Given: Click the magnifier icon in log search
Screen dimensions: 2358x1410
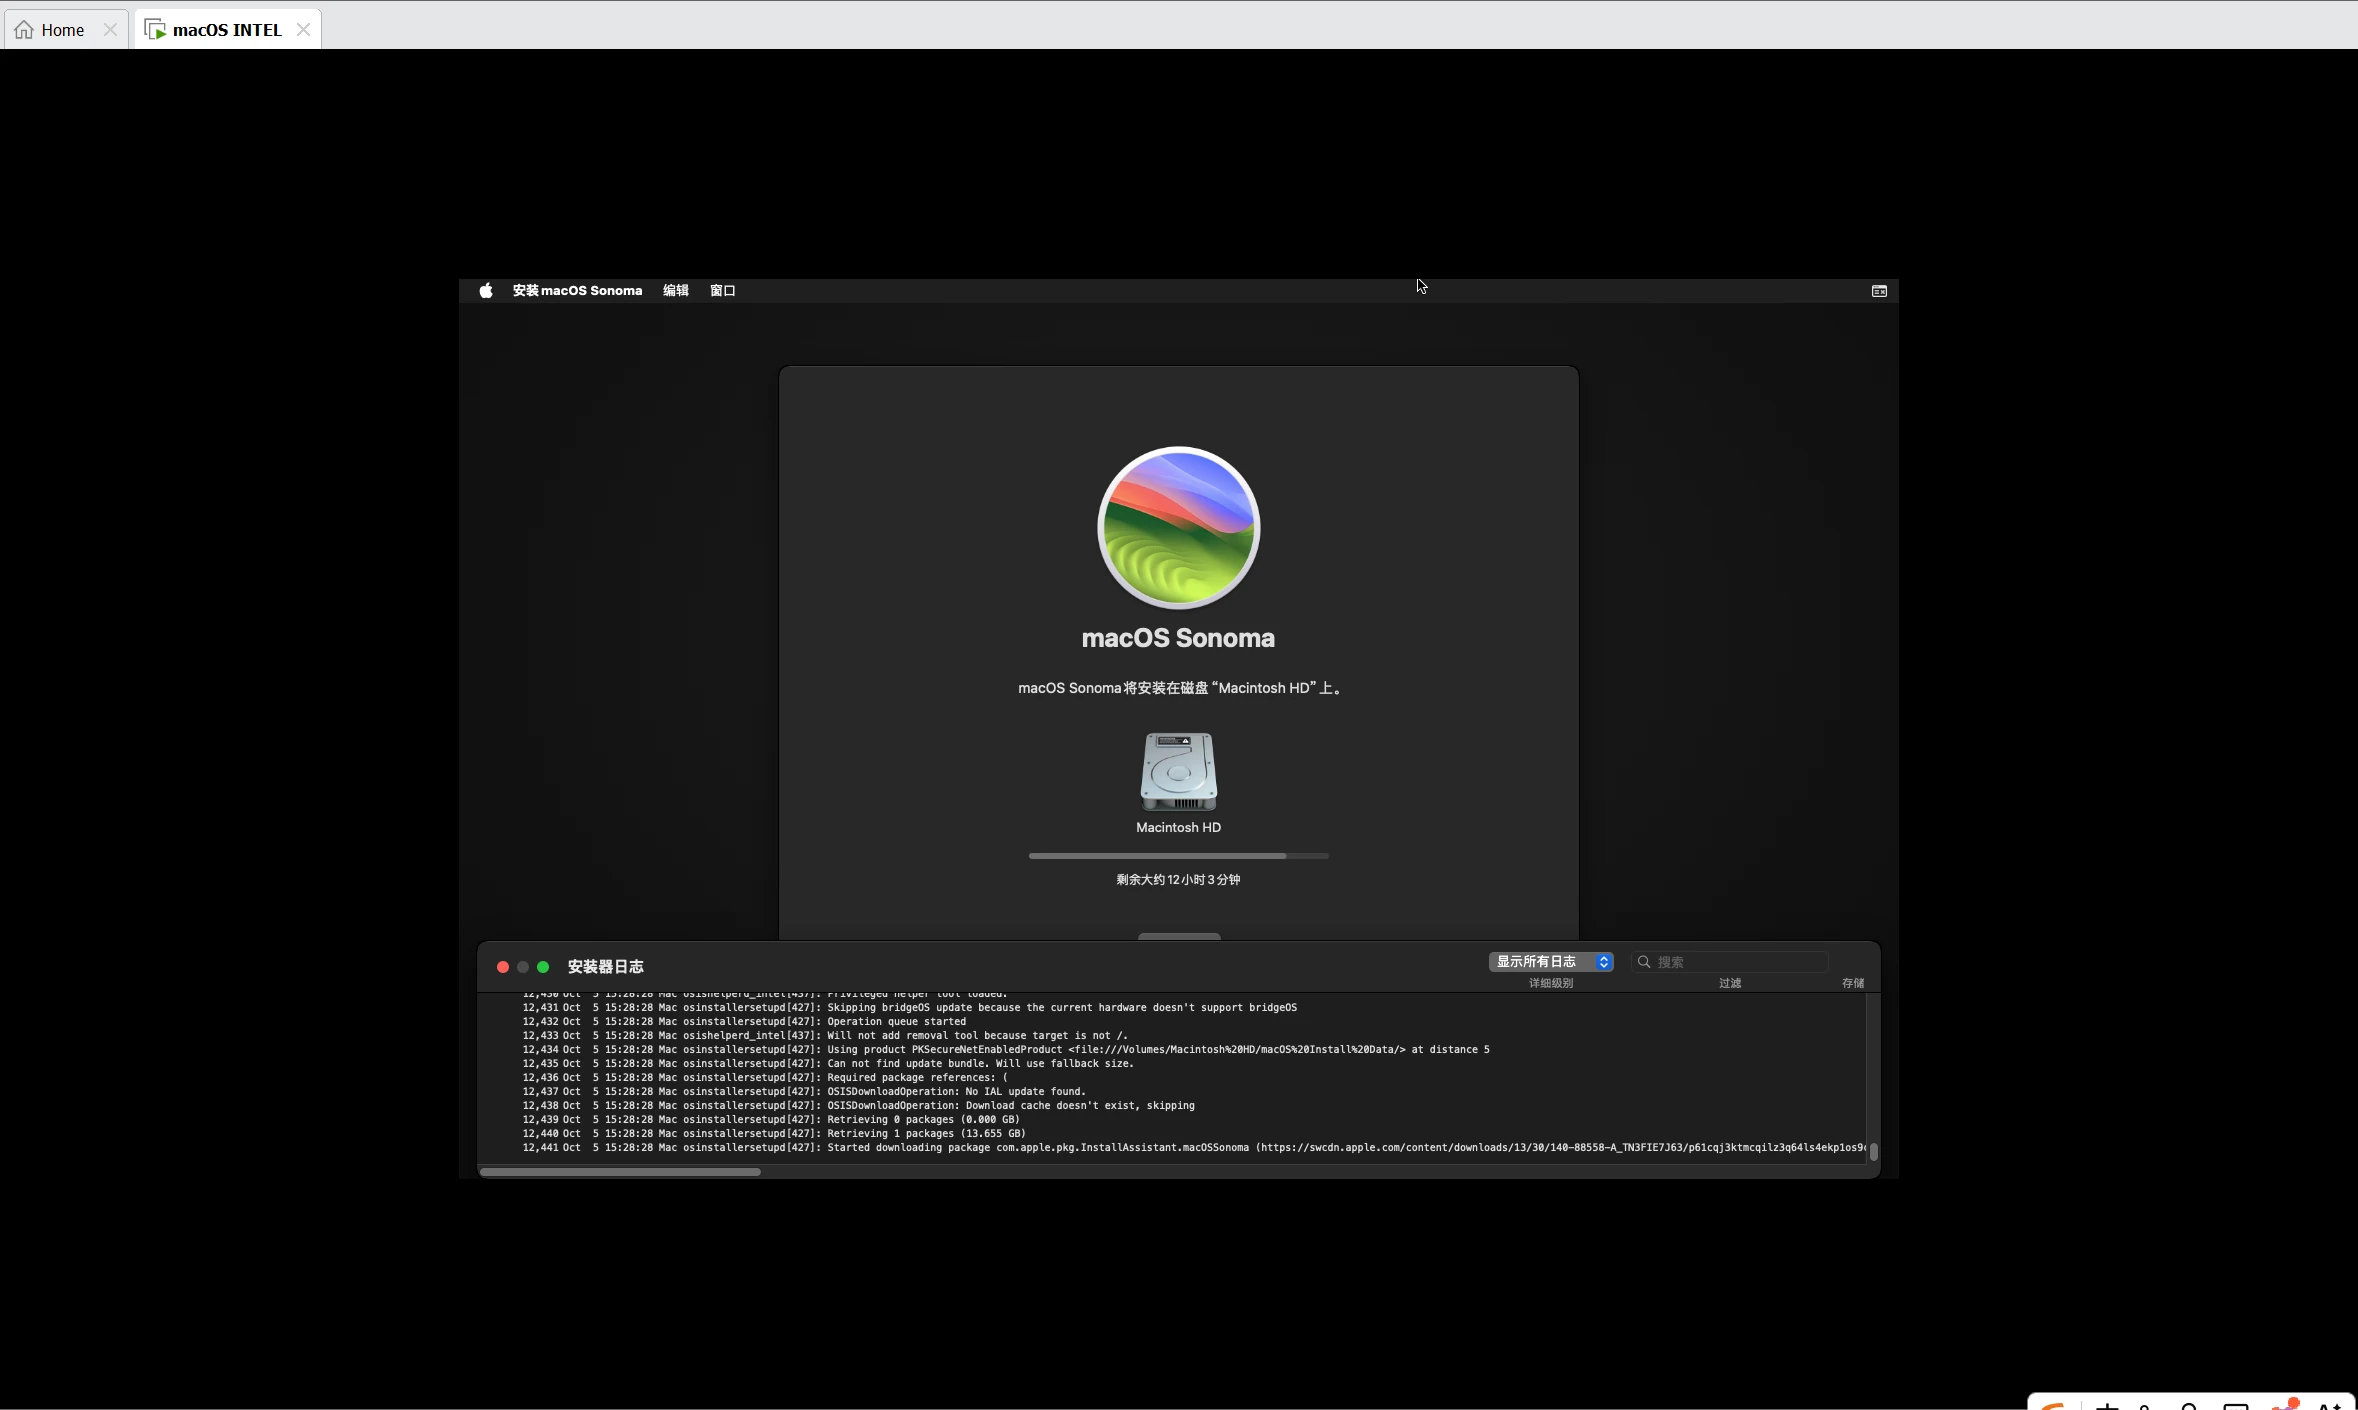Looking at the screenshot, I should 1643,962.
